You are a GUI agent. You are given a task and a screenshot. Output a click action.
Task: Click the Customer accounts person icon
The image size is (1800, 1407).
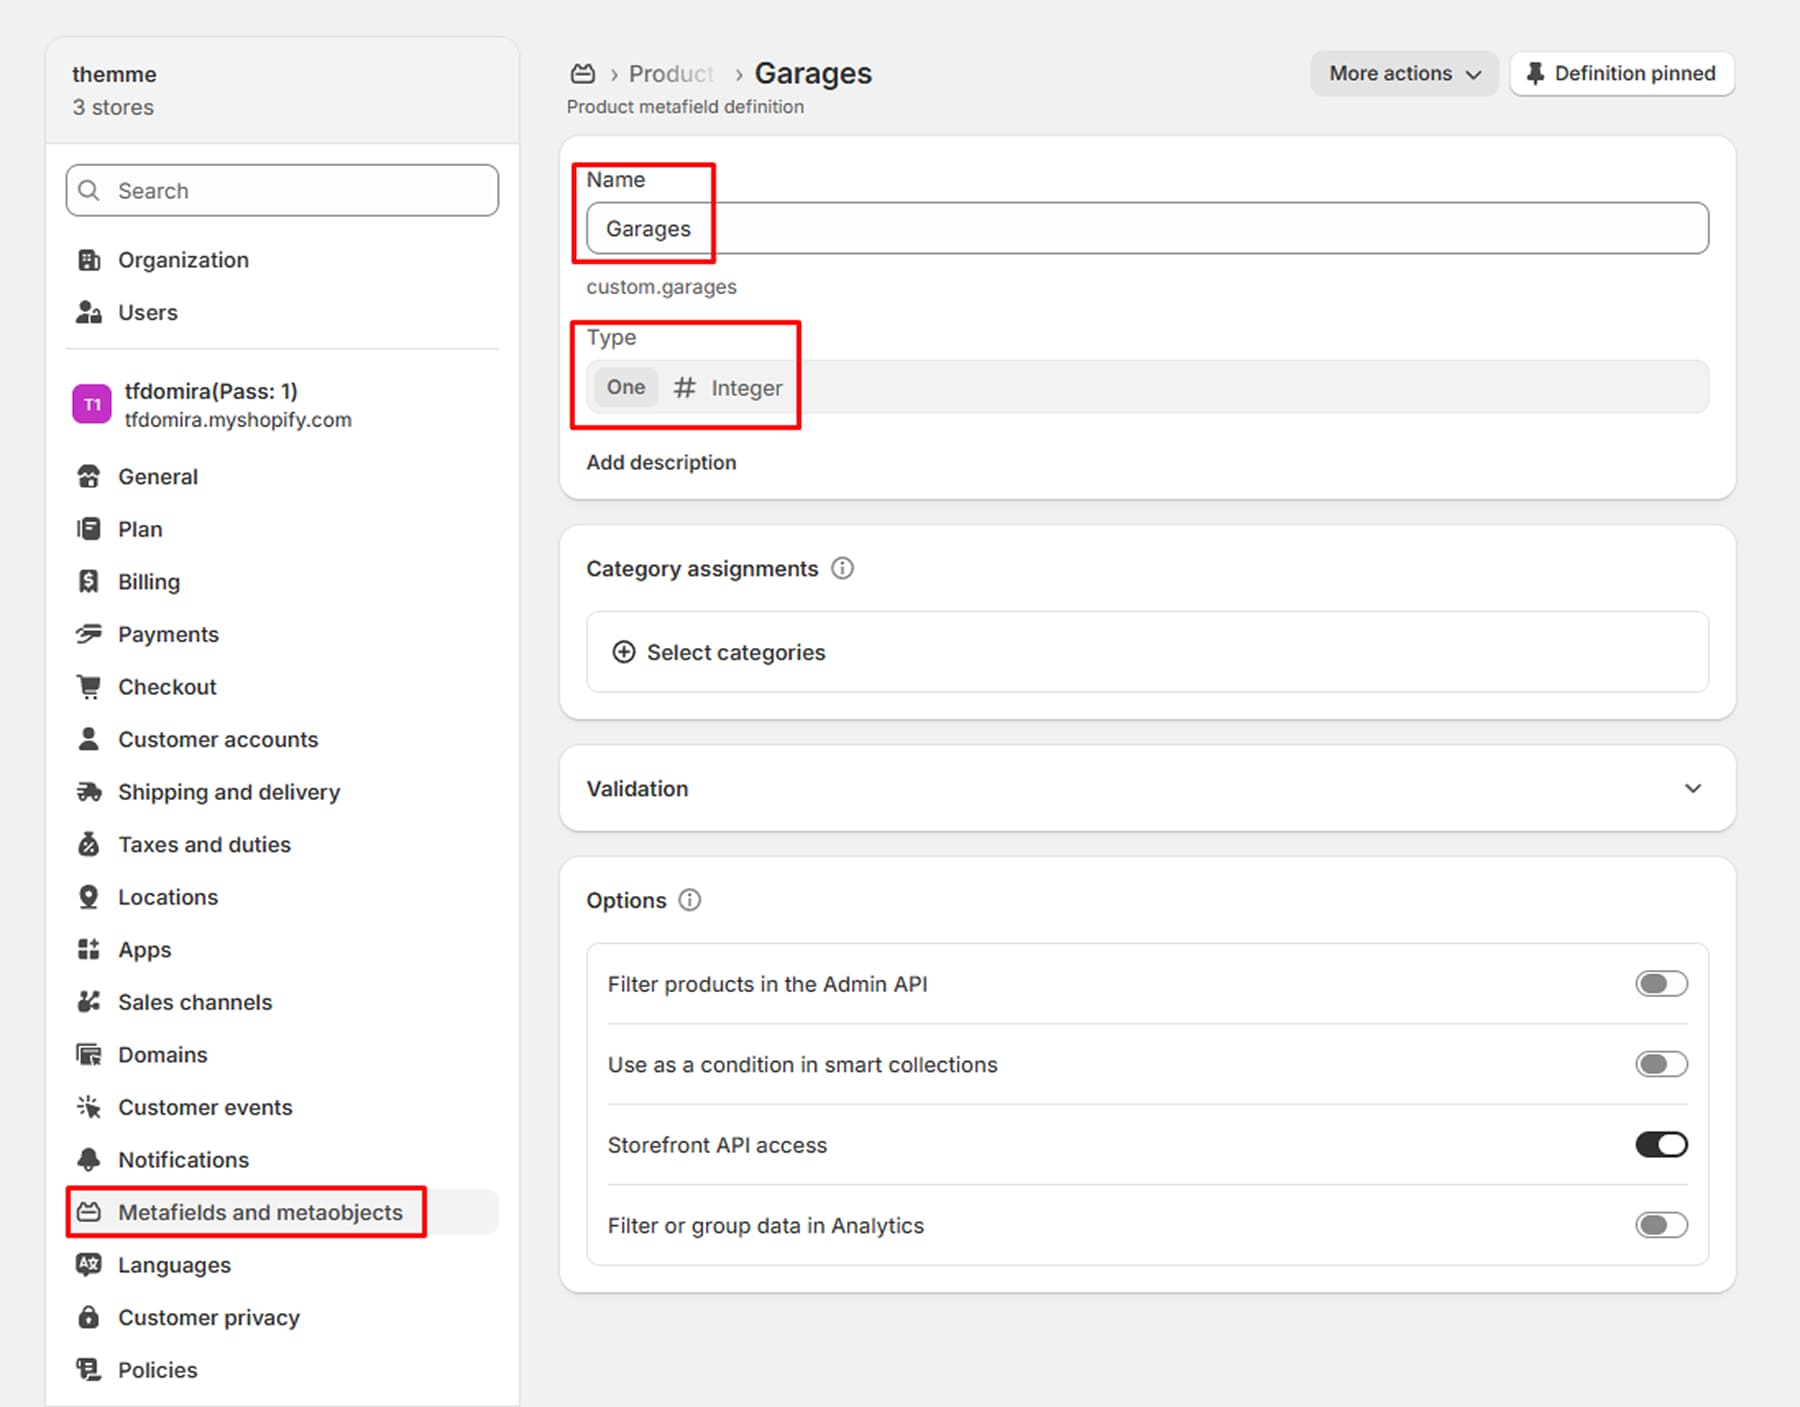[89, 739]
